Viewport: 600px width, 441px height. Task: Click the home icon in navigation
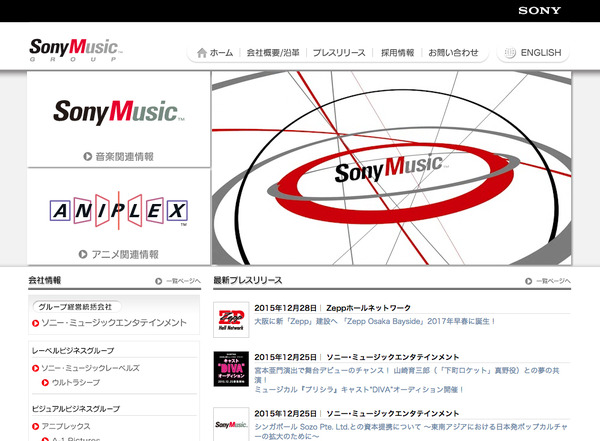[x=202, y=53]
